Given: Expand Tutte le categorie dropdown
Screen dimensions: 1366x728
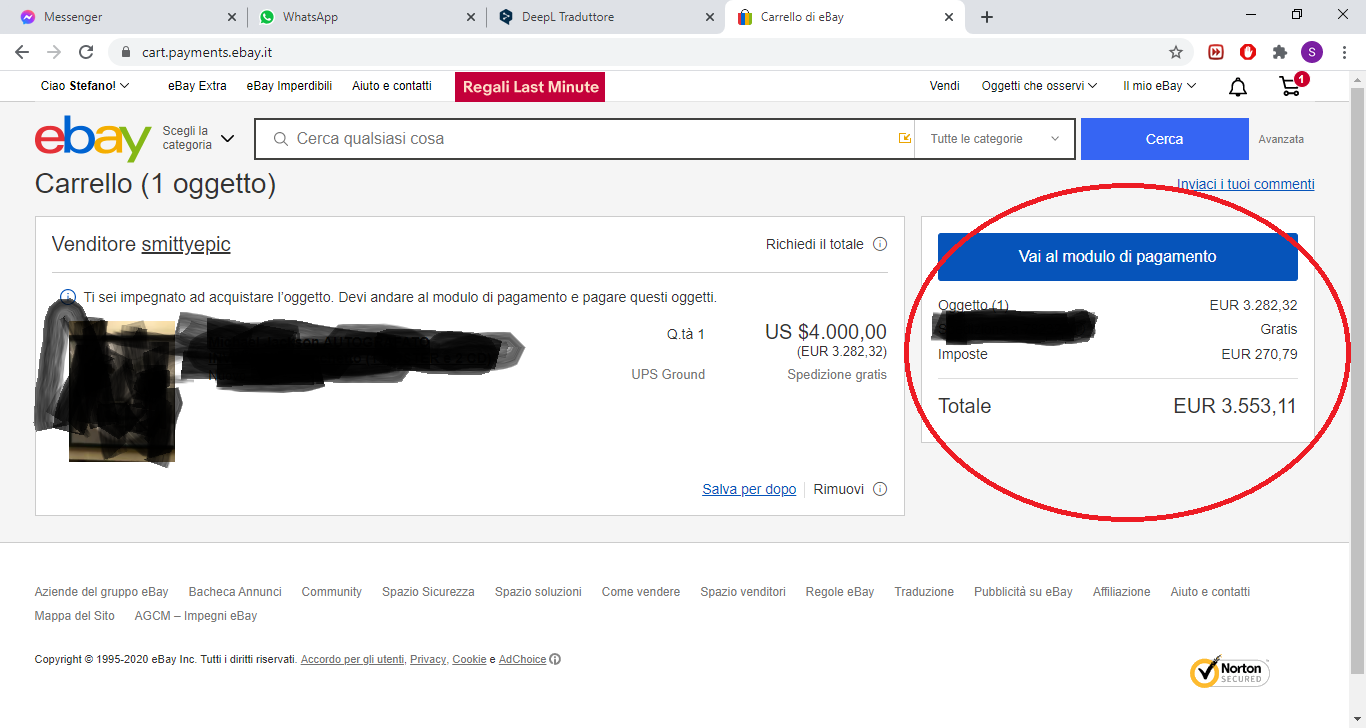Looking at the screenshot, I should (994, 139).
